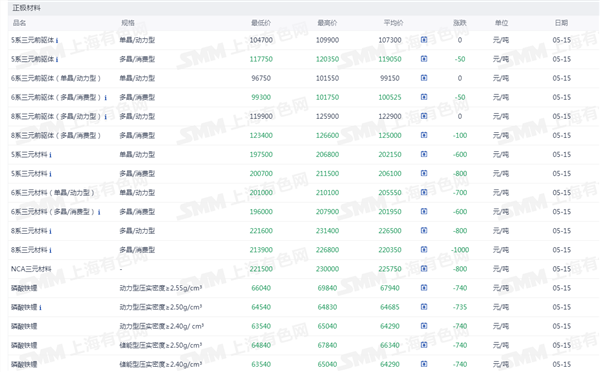This screenshot has width=600, height=372.
Task: Select highest price cell 207900
Action: (x=327, y=212)
